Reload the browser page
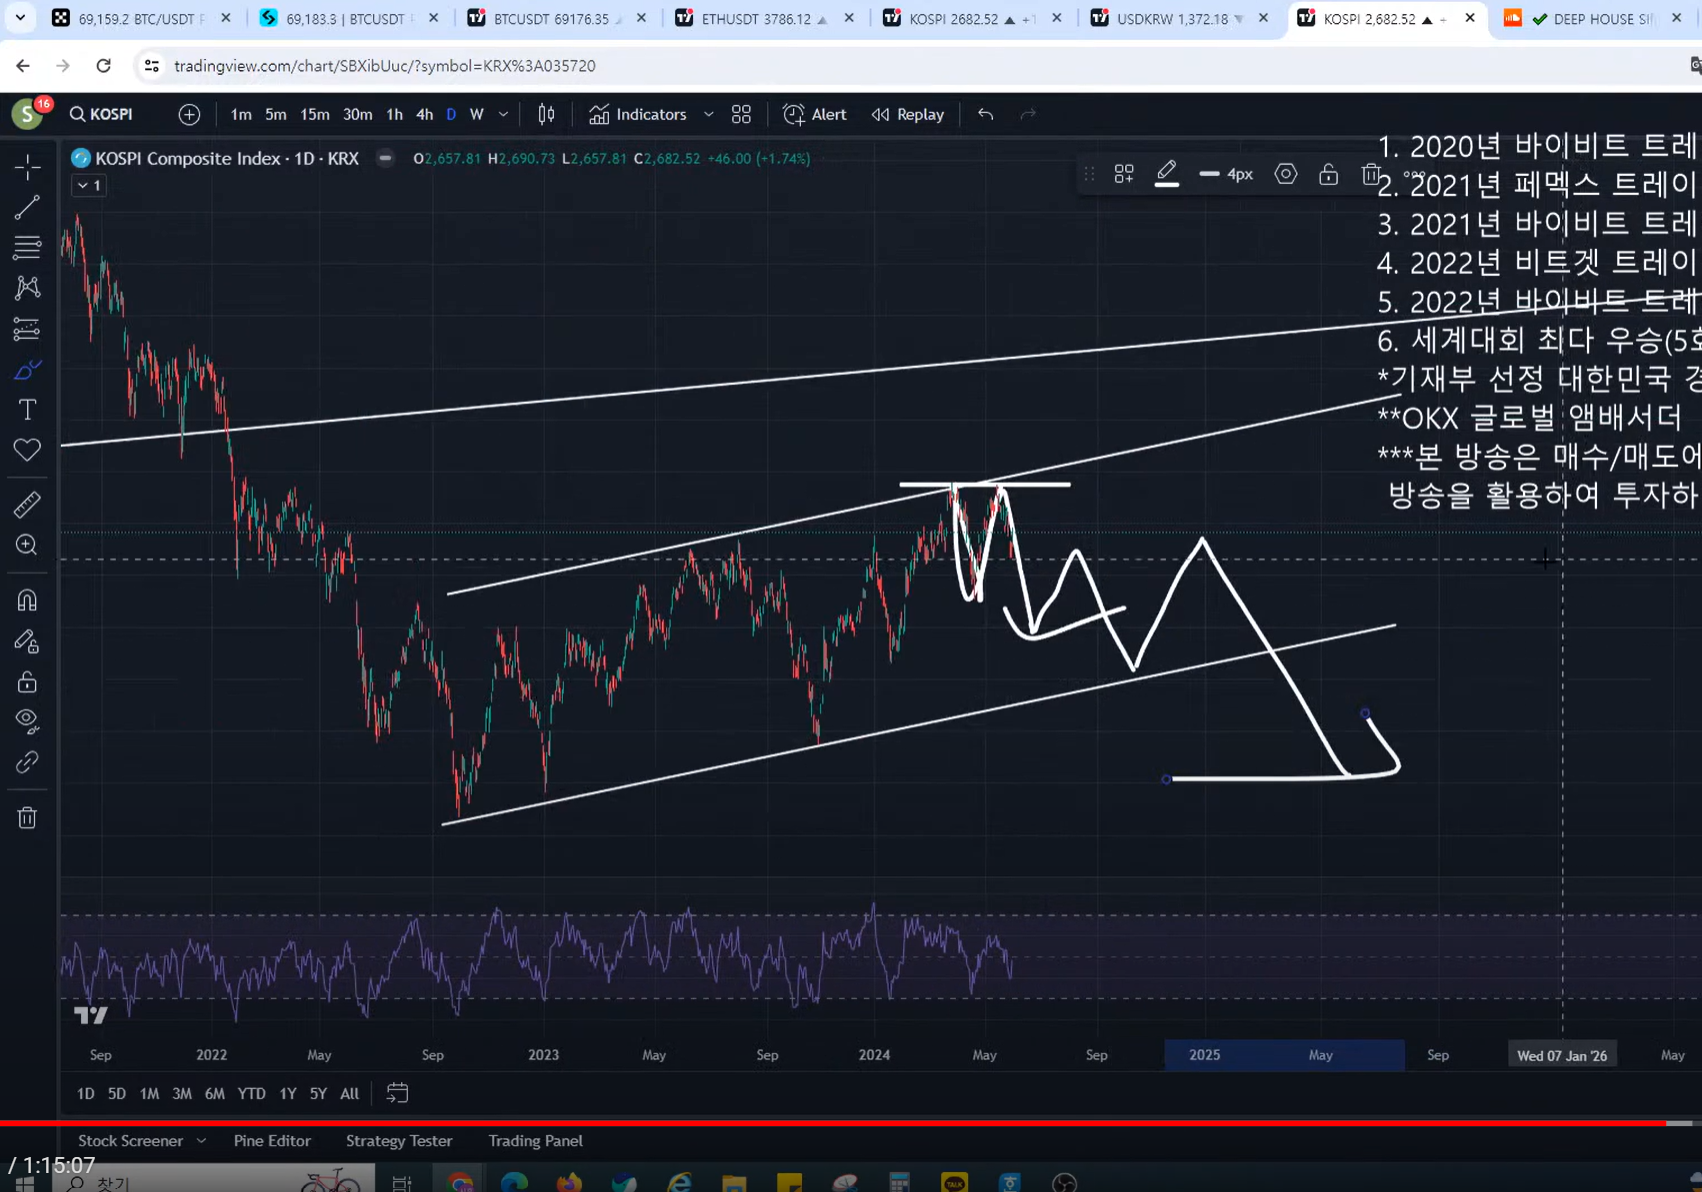Image resolution: width=1702 pixels, height=1192 pixels. (x=103, y=66)
